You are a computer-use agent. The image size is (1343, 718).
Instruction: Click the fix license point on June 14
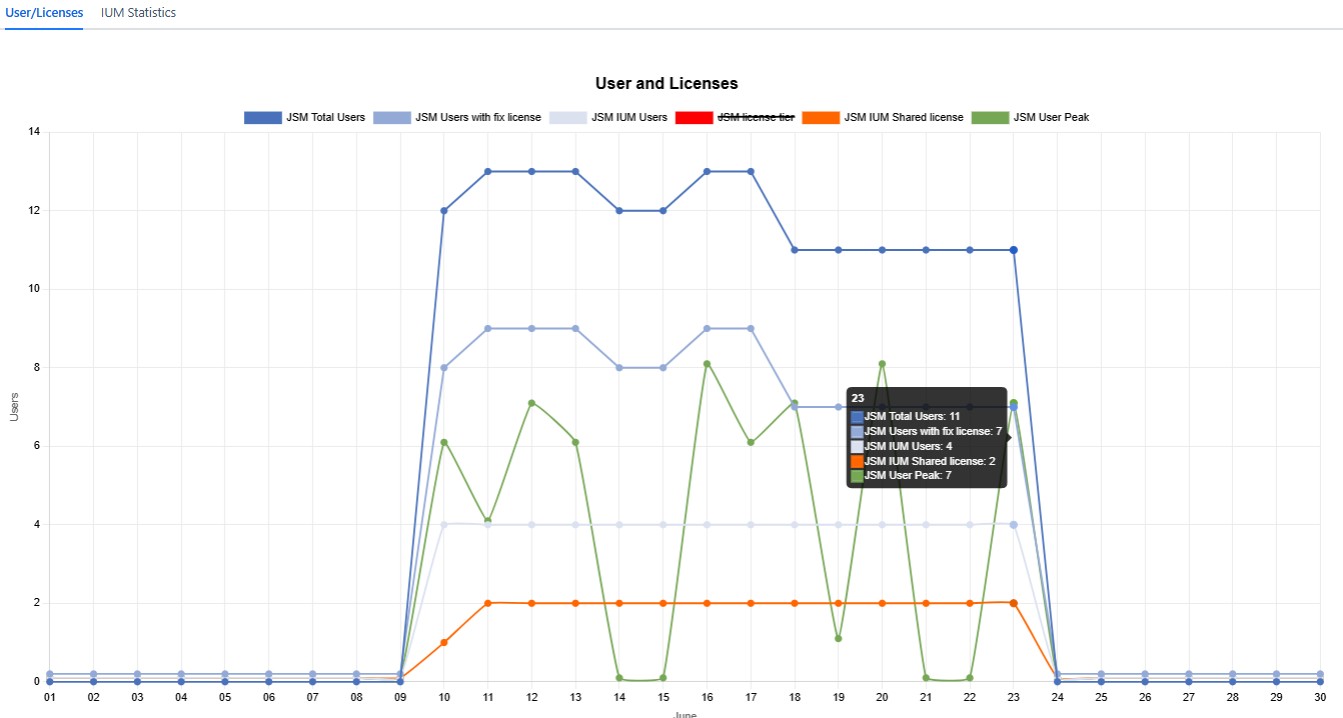pos(619,368)
